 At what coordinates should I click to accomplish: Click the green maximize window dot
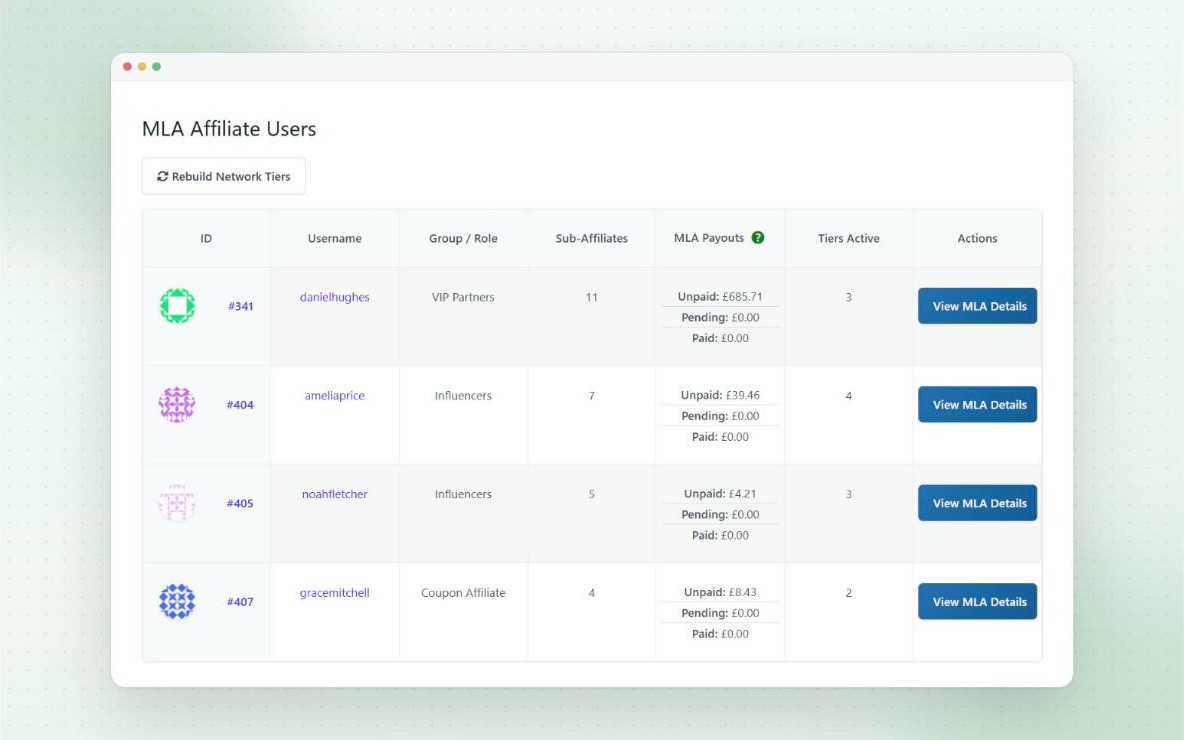[x=156, y=66]
